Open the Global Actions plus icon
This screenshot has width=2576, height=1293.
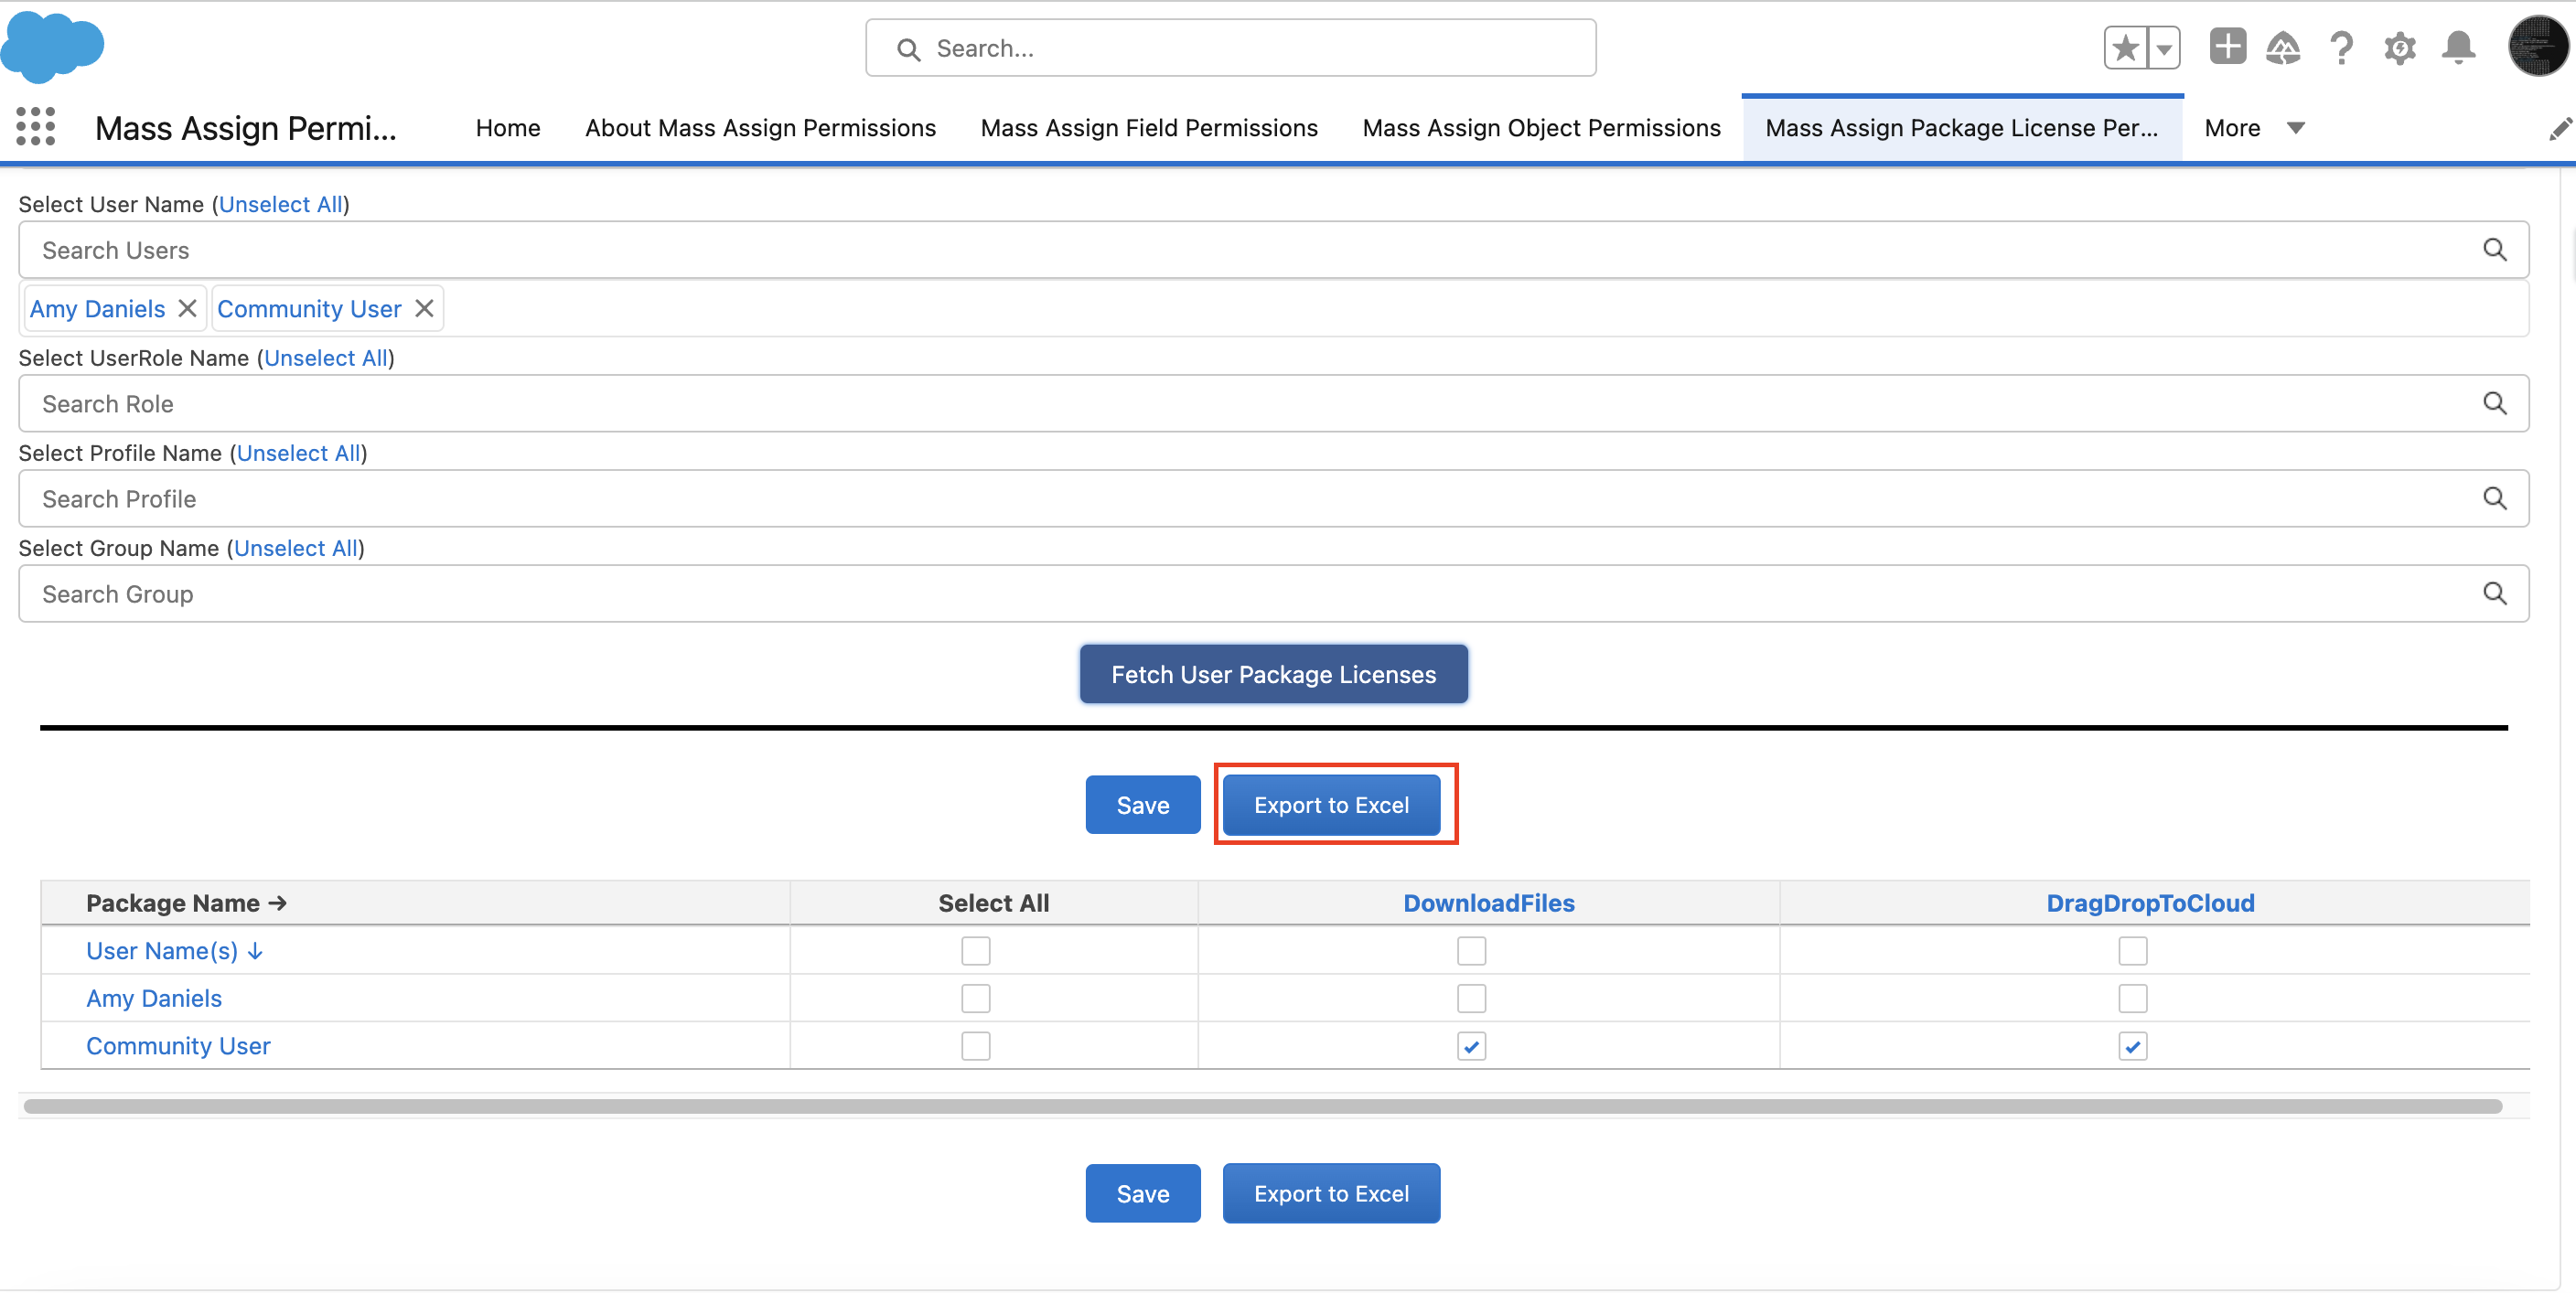coord(2227,47)
